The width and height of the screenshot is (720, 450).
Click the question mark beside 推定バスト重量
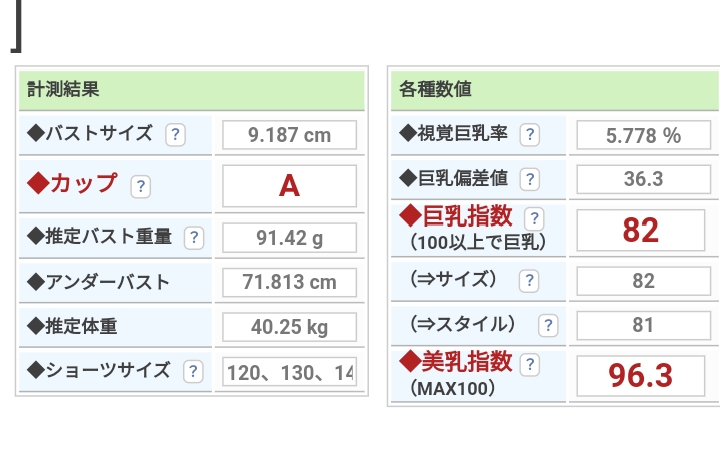[194, 237]
